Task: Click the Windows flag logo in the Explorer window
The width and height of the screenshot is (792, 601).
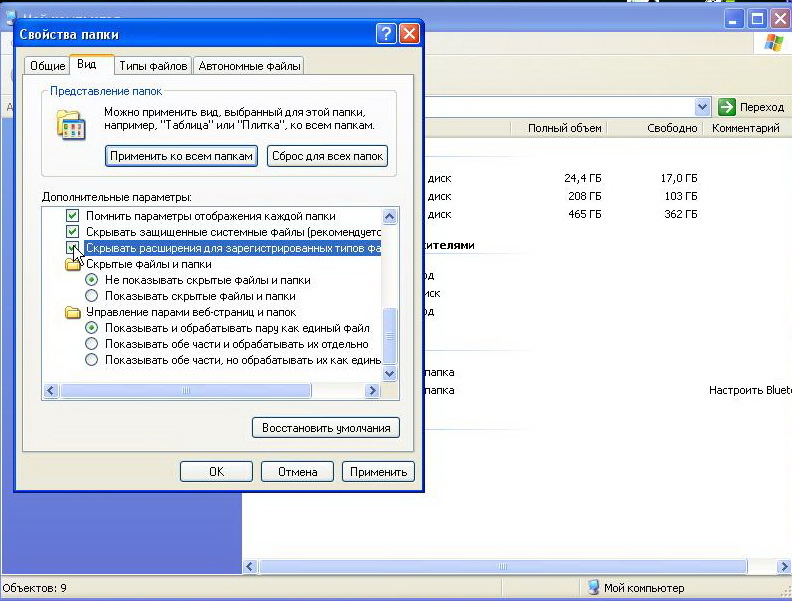Action: (773, 43)
